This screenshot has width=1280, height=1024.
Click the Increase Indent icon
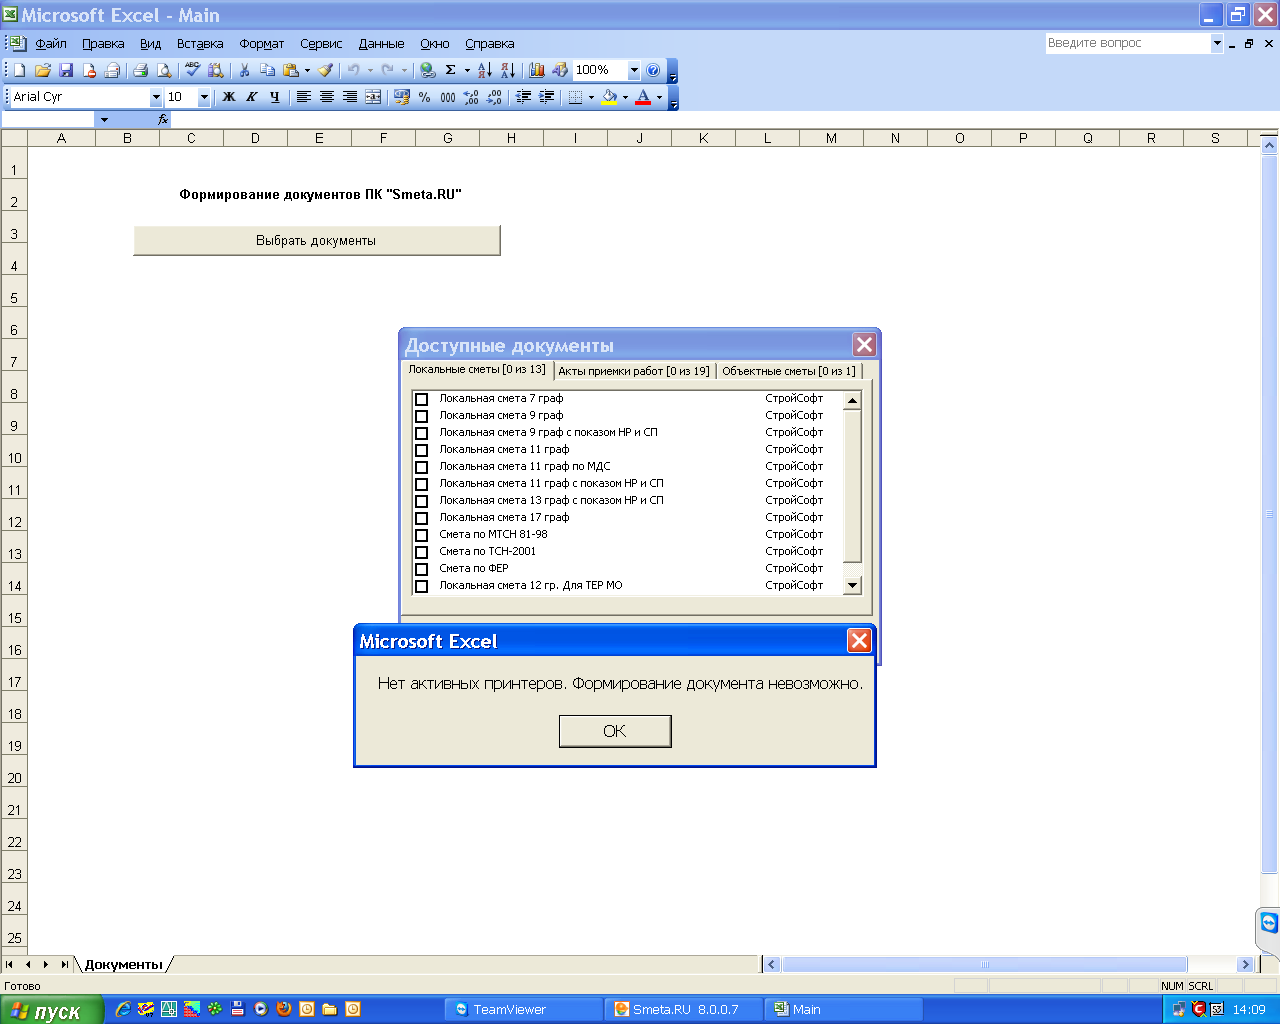tap(546, 97)
